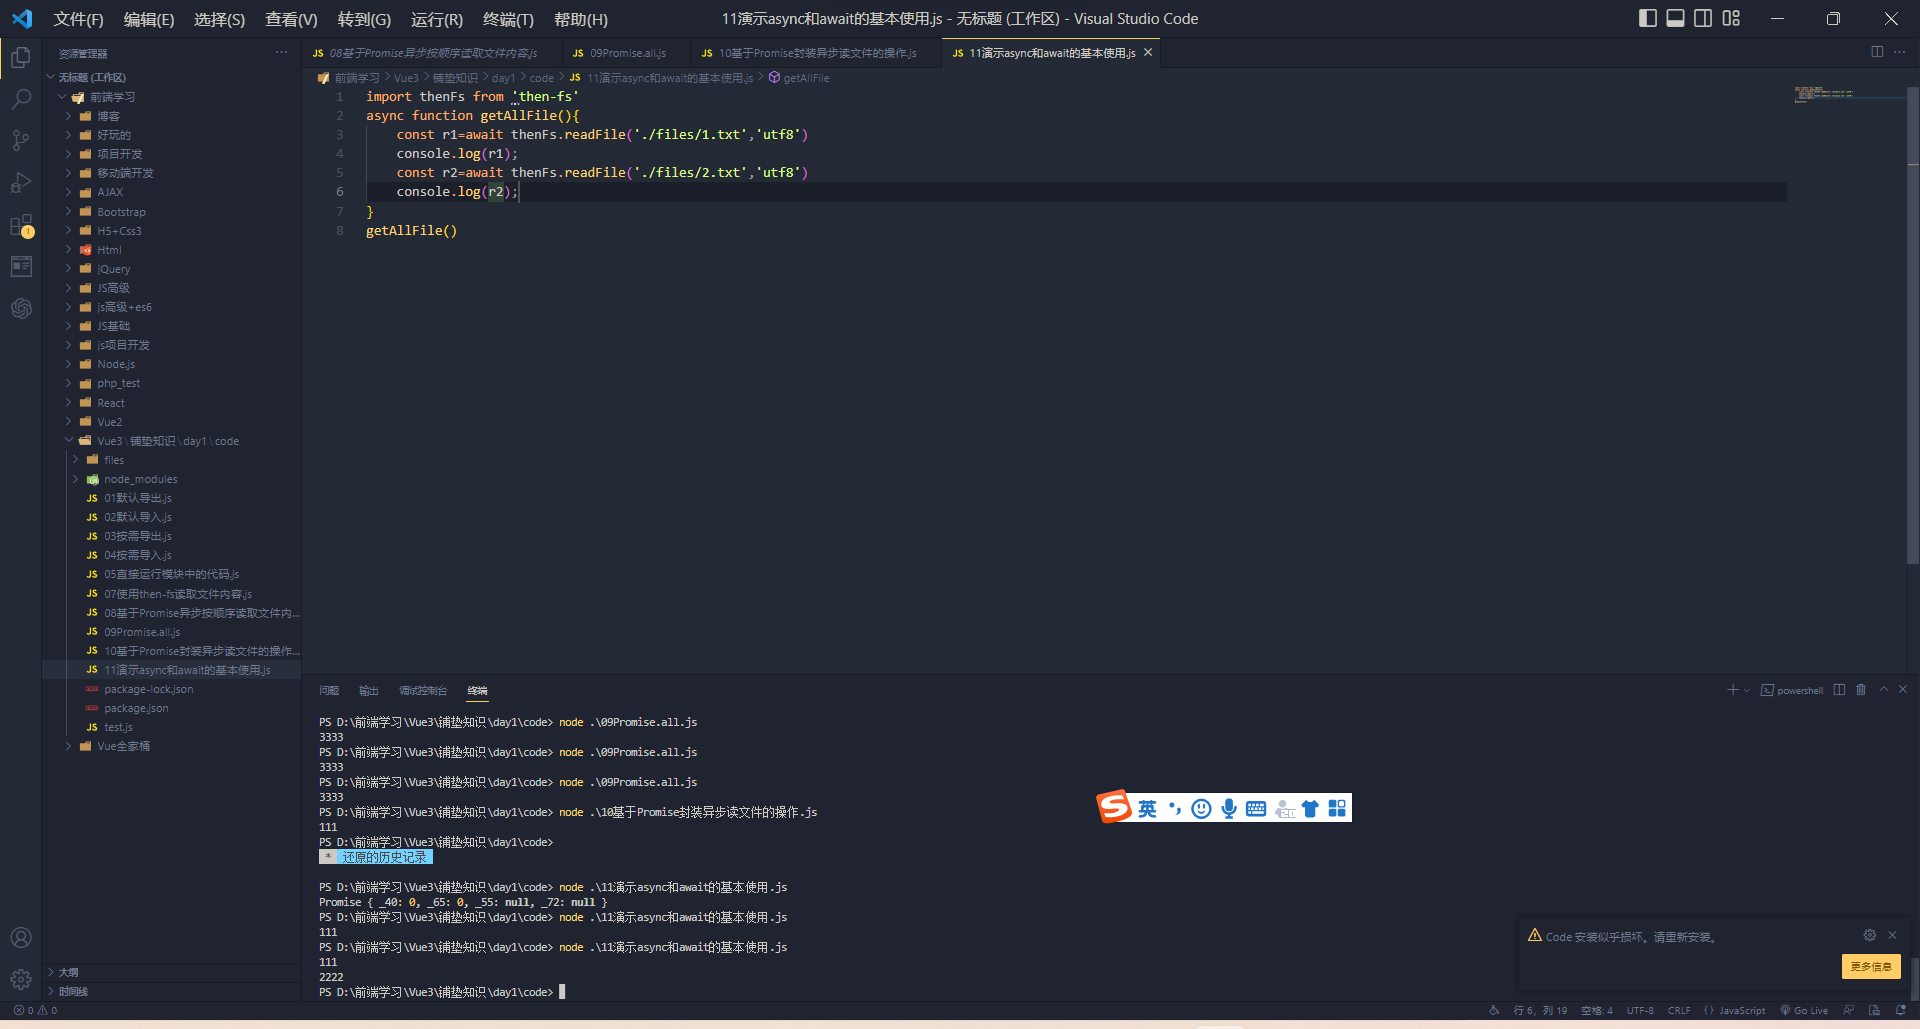Click the editor minimap
1920x1029 pixels.
[x=1824, y=94]
